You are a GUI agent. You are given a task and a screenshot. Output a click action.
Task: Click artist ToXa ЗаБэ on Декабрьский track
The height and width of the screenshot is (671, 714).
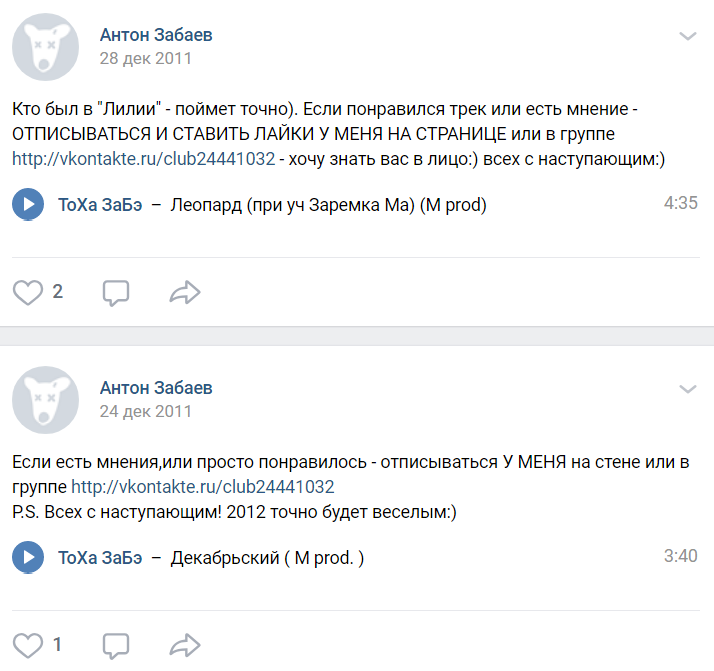click(x=100, y=558)
